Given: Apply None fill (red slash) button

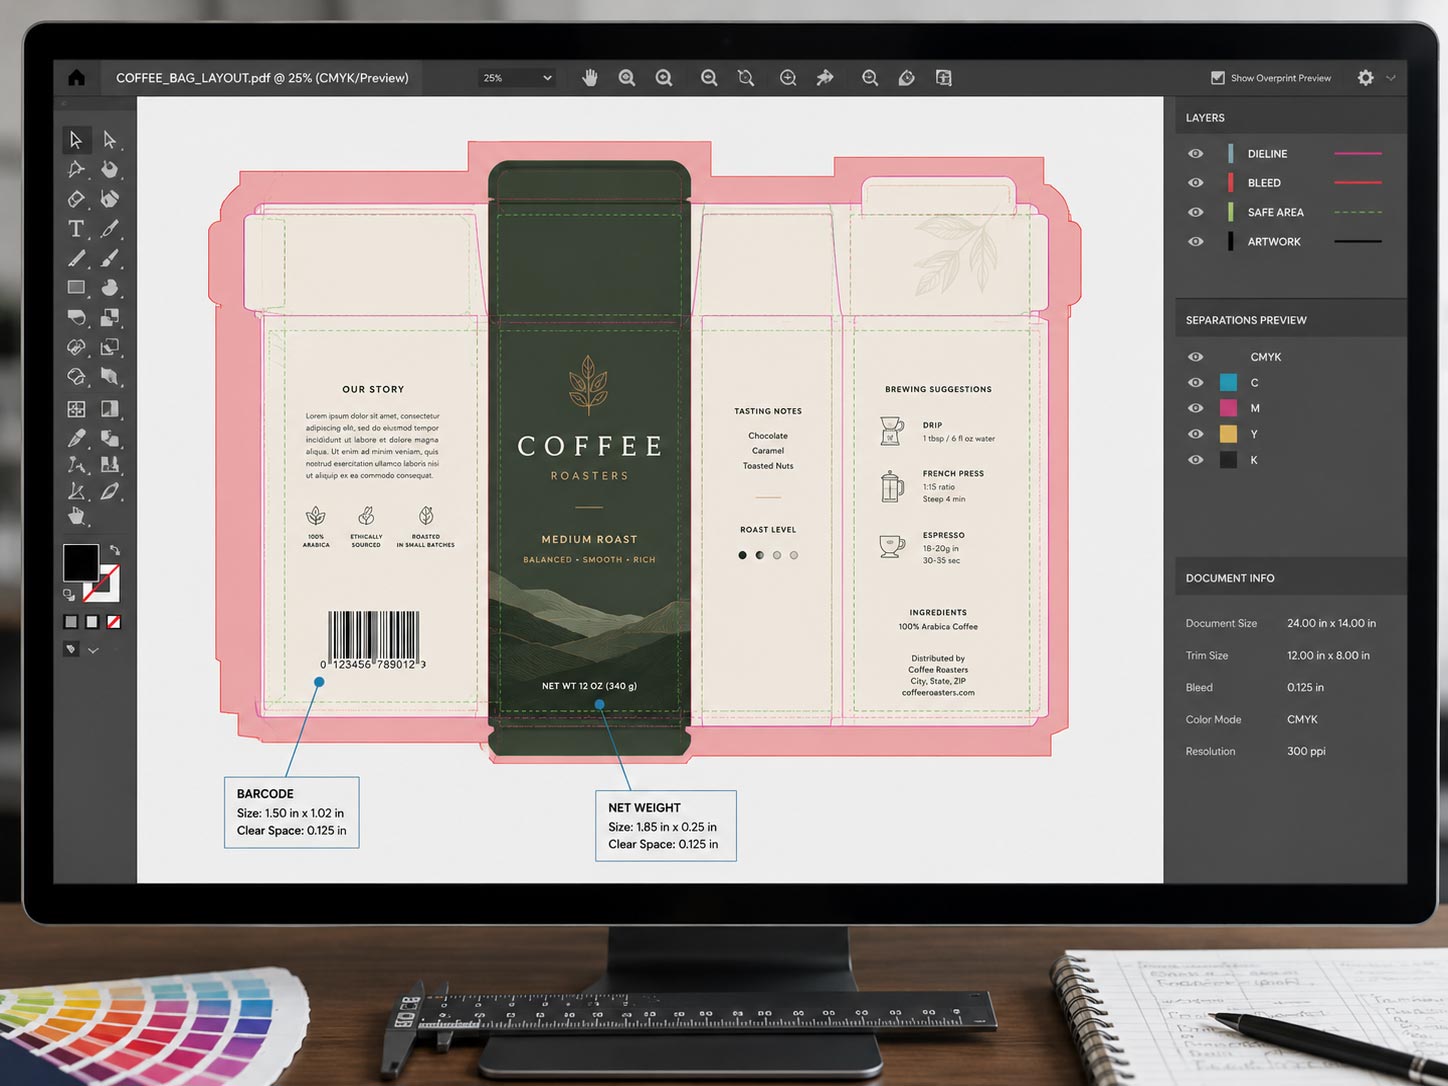Looking at the screenshot, I should pyautogui.click(x=114, y=622).
